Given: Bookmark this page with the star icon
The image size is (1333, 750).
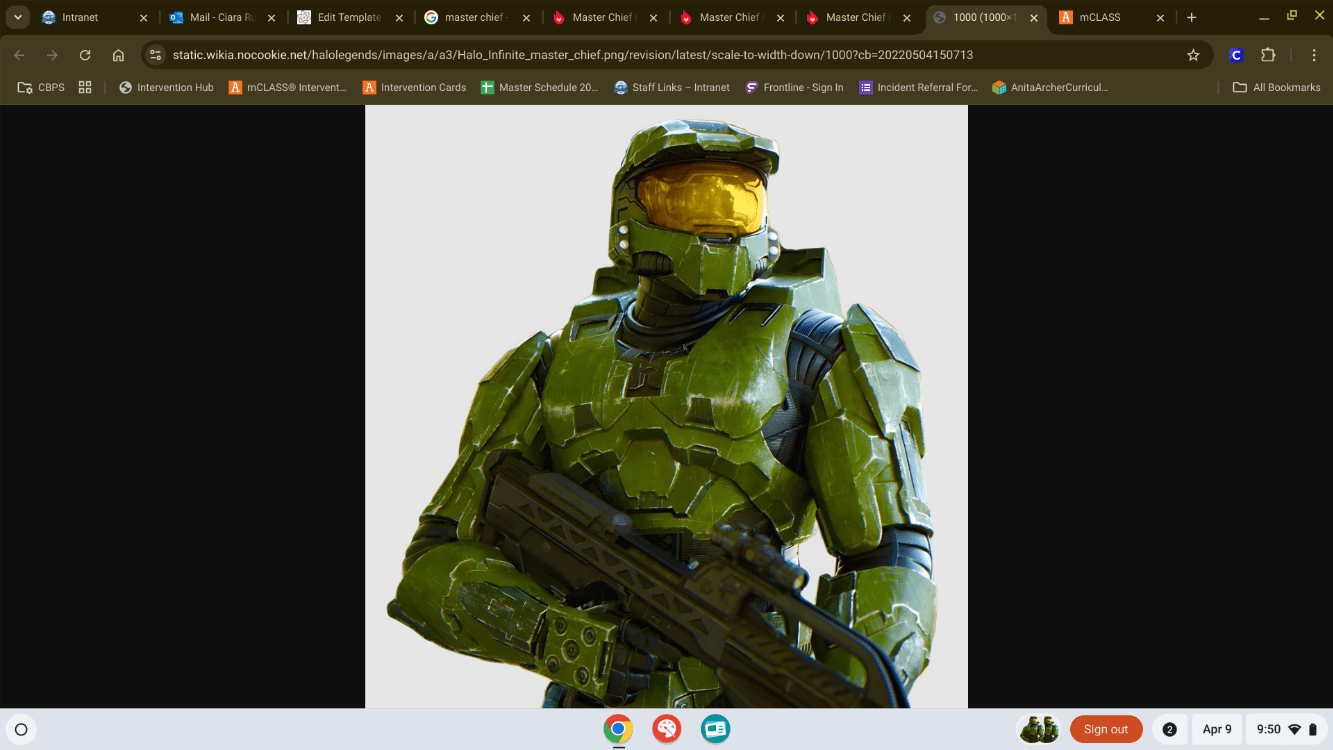Looking at the screenshot, I should (x=1193, y=55).
